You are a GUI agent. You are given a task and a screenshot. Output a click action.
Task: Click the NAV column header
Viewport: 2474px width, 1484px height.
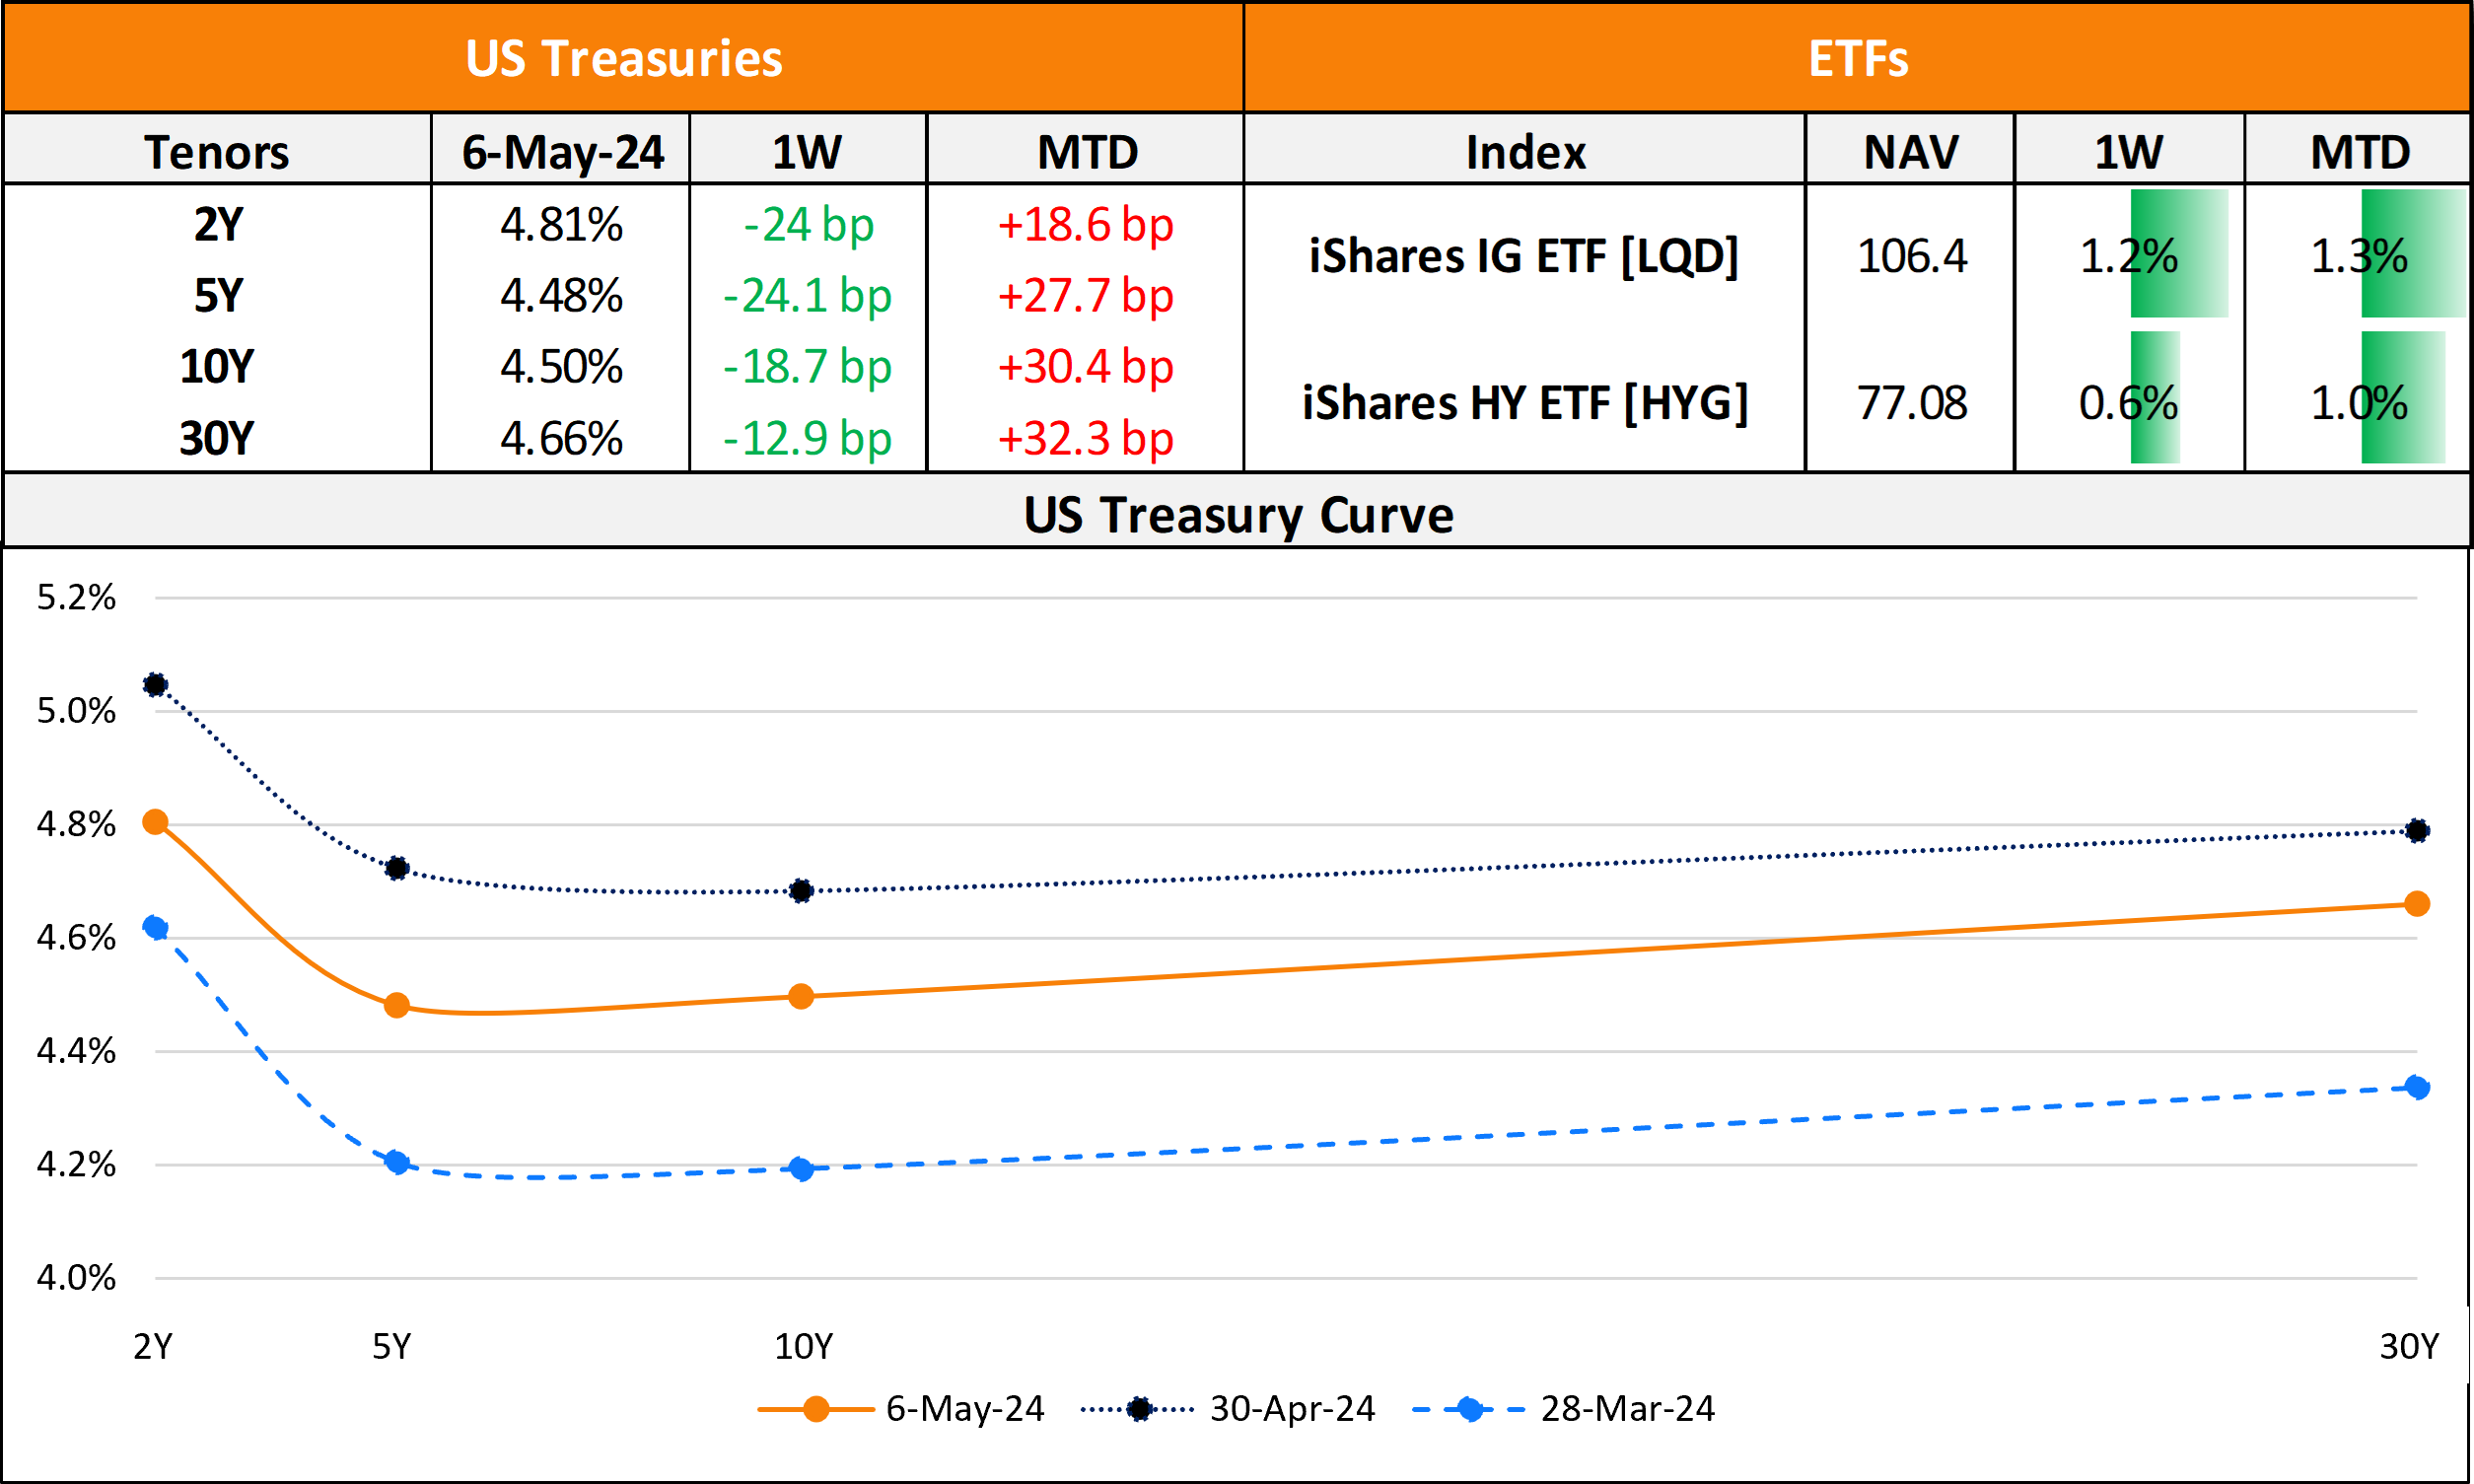pos(1910,152)
